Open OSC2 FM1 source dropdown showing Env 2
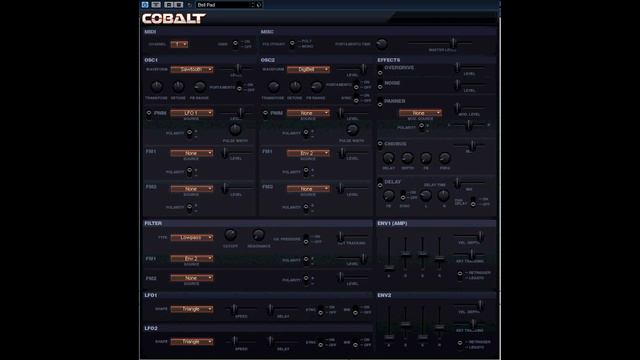This screenshot has width=640, height=360. (x=308, y=153)
